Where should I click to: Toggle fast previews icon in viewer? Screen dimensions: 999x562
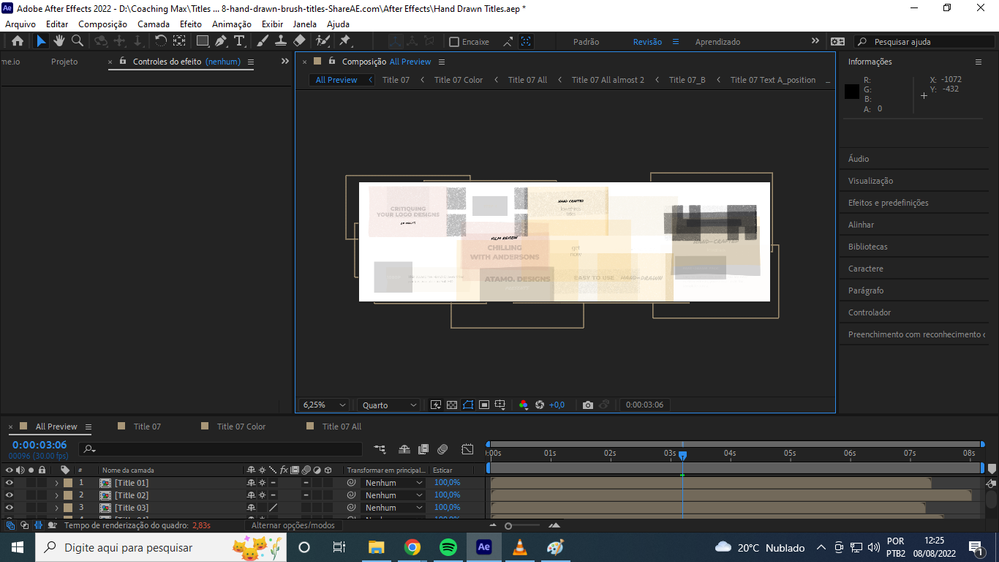pyautogui.click(x=436, y=405)
